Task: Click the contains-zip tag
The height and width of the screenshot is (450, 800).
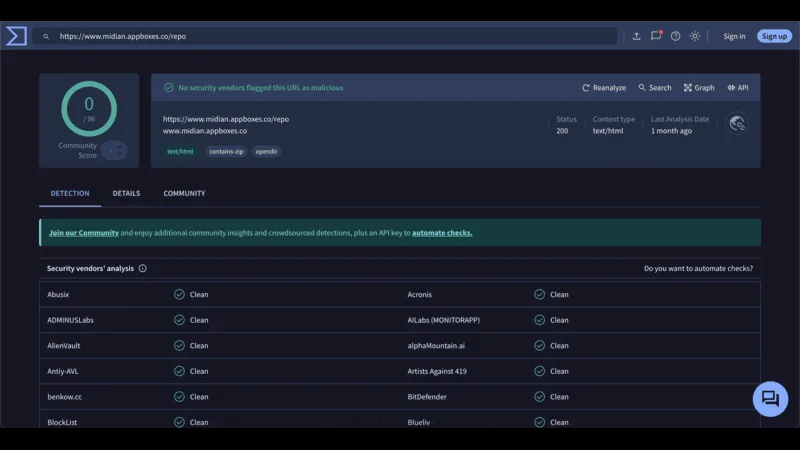Action: [x=225, y=151]
